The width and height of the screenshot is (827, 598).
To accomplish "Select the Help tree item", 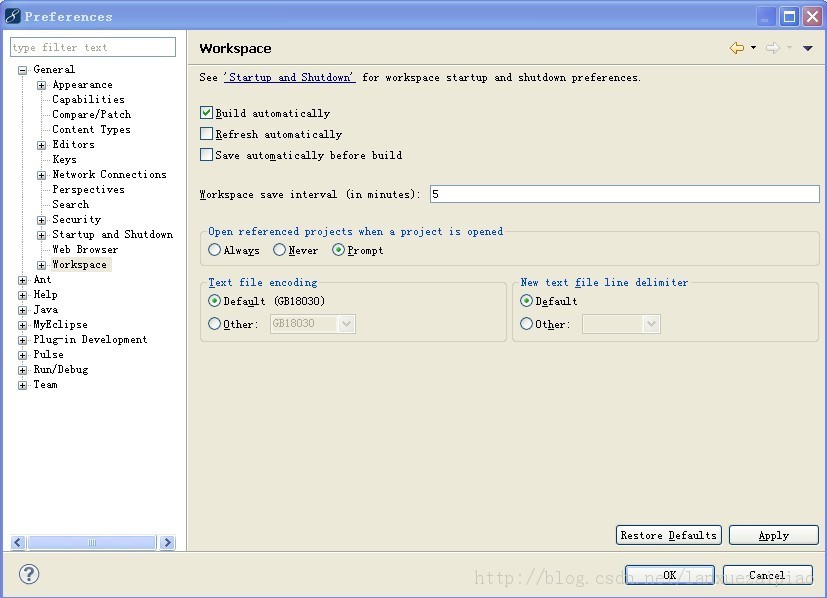I will coord(45,294).
